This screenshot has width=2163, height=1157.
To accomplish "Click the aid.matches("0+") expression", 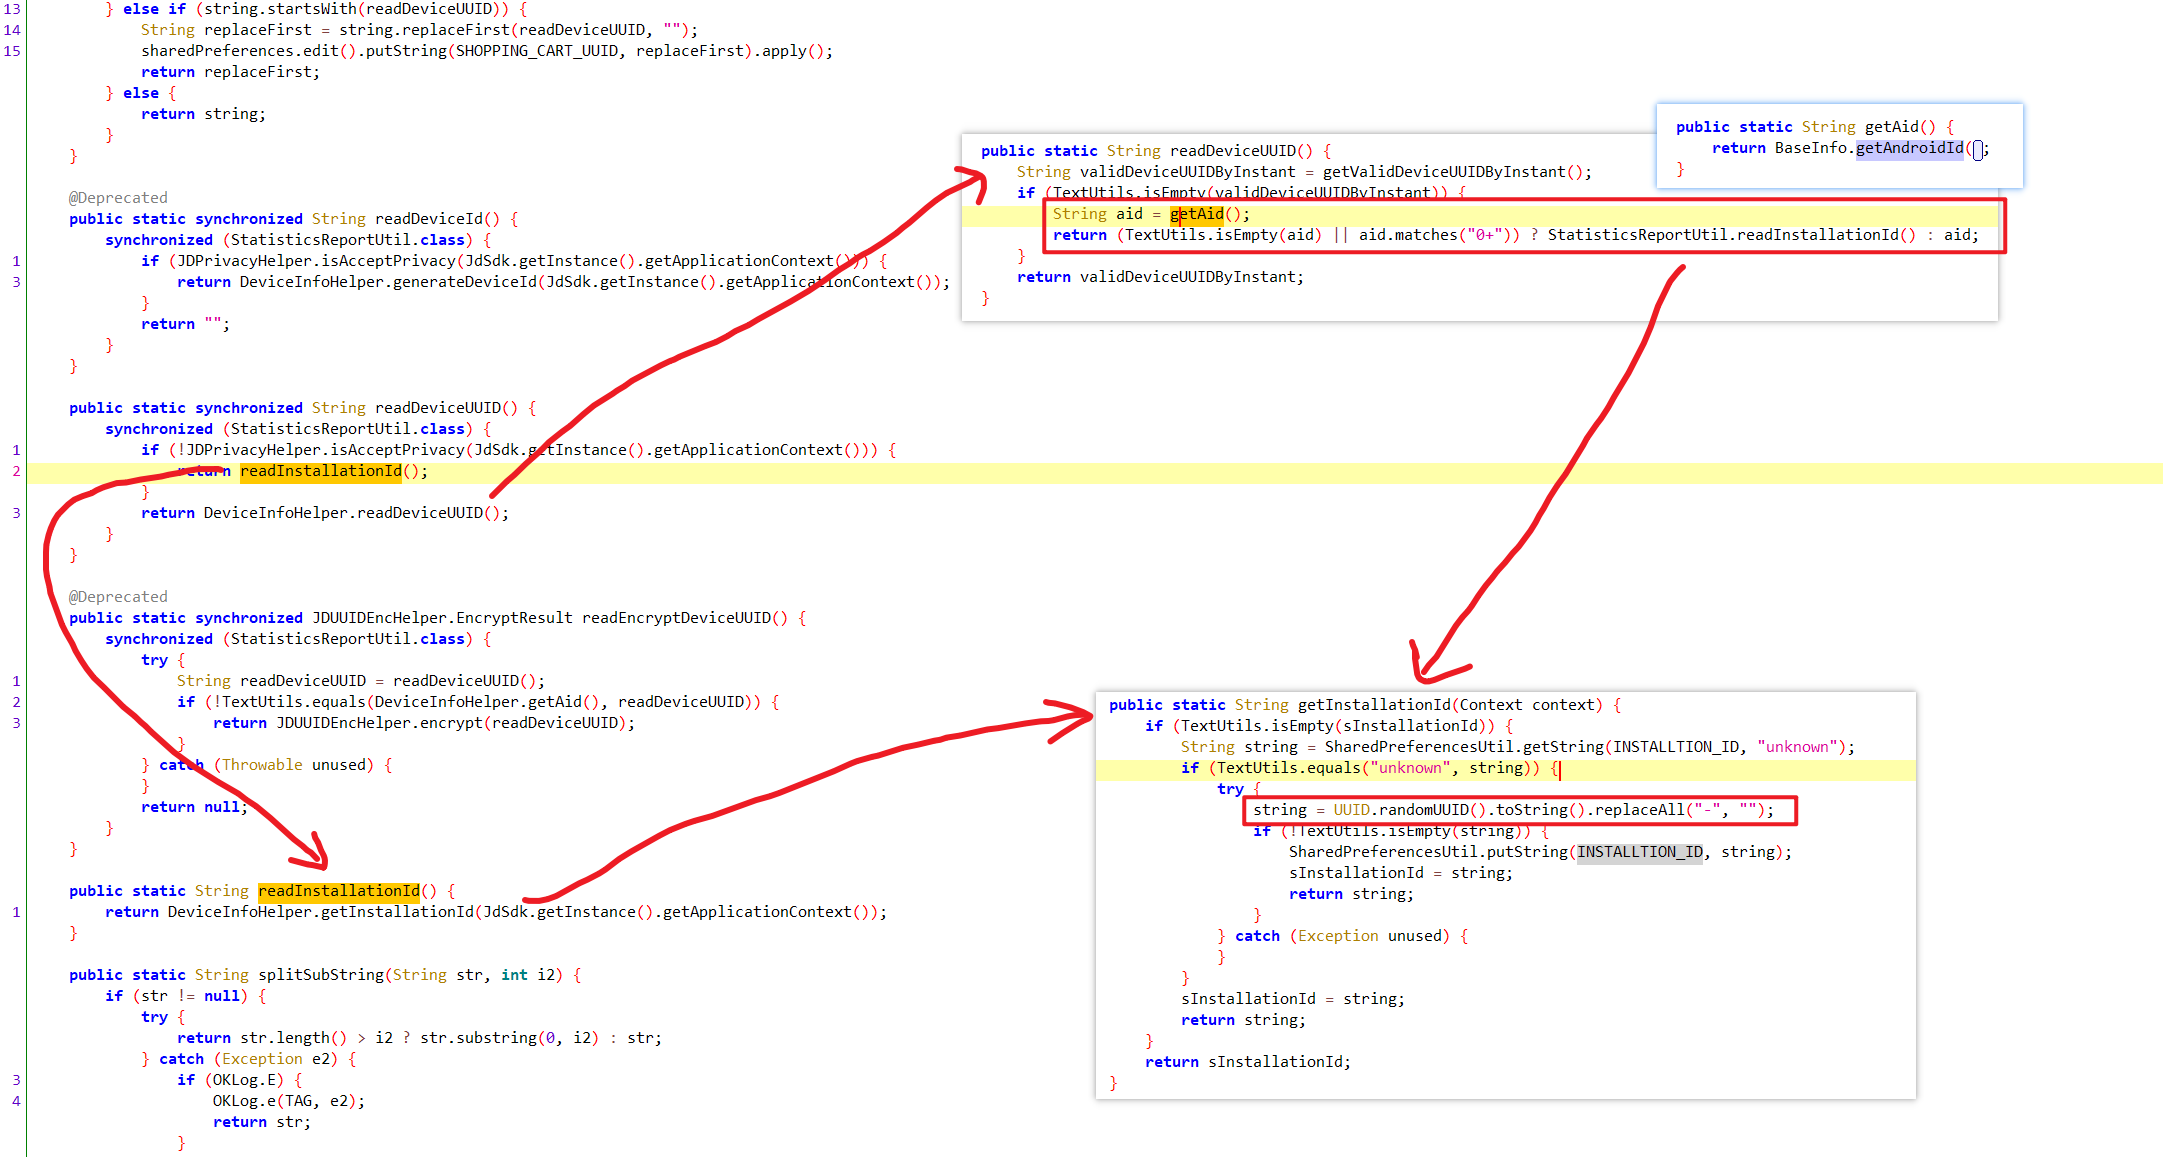I will [x=1438, y=235].
